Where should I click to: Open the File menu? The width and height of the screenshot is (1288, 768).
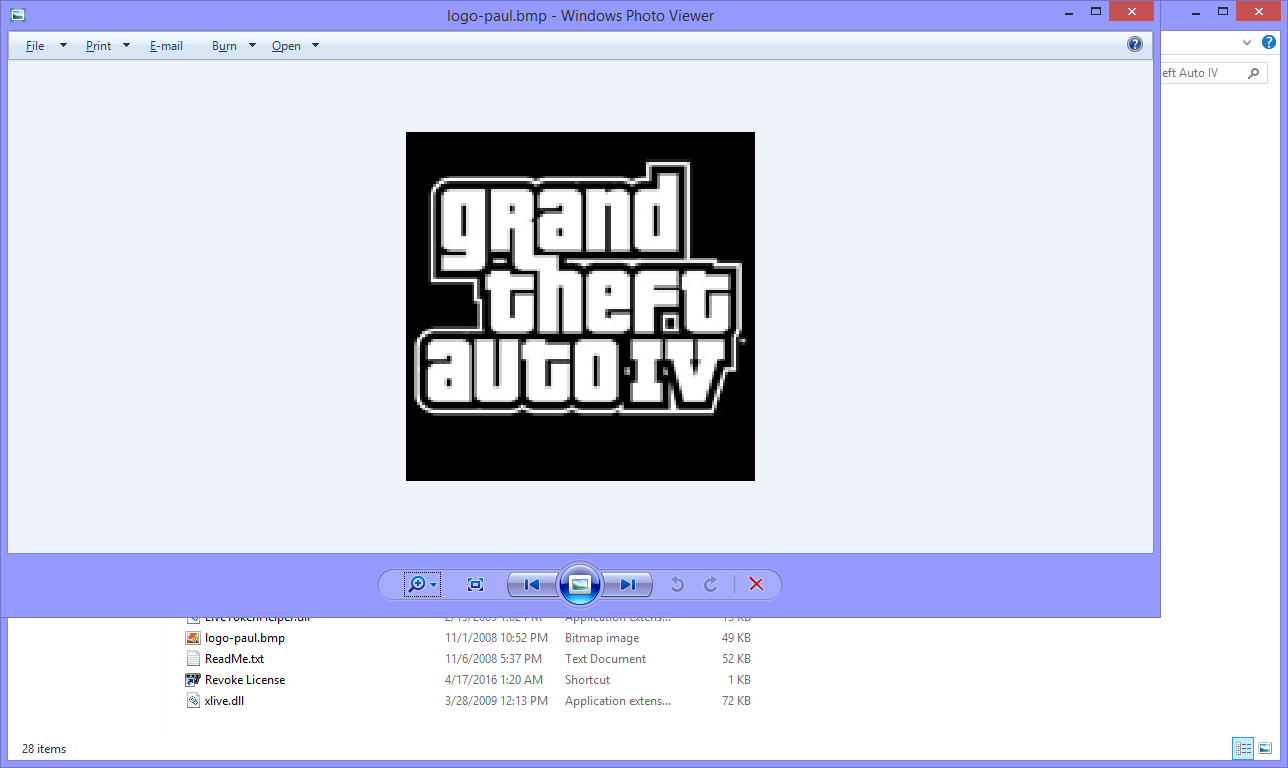click(35, 46)
